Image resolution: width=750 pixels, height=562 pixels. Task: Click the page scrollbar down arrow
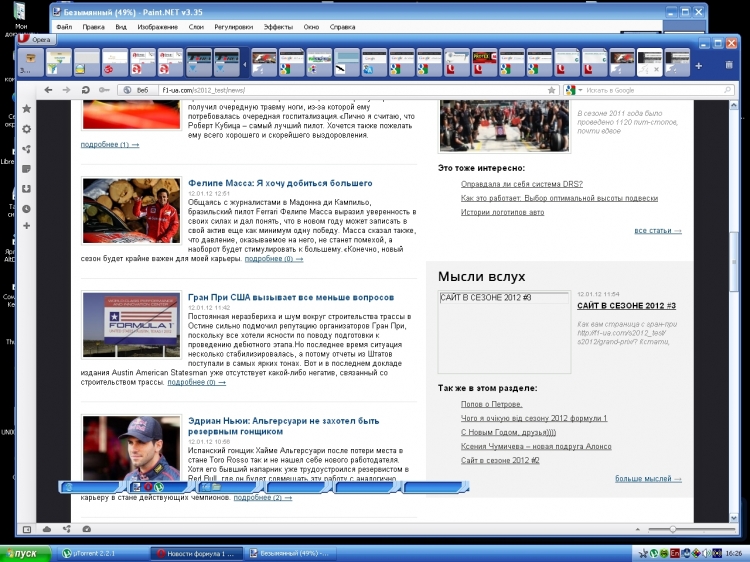point(734,518)
